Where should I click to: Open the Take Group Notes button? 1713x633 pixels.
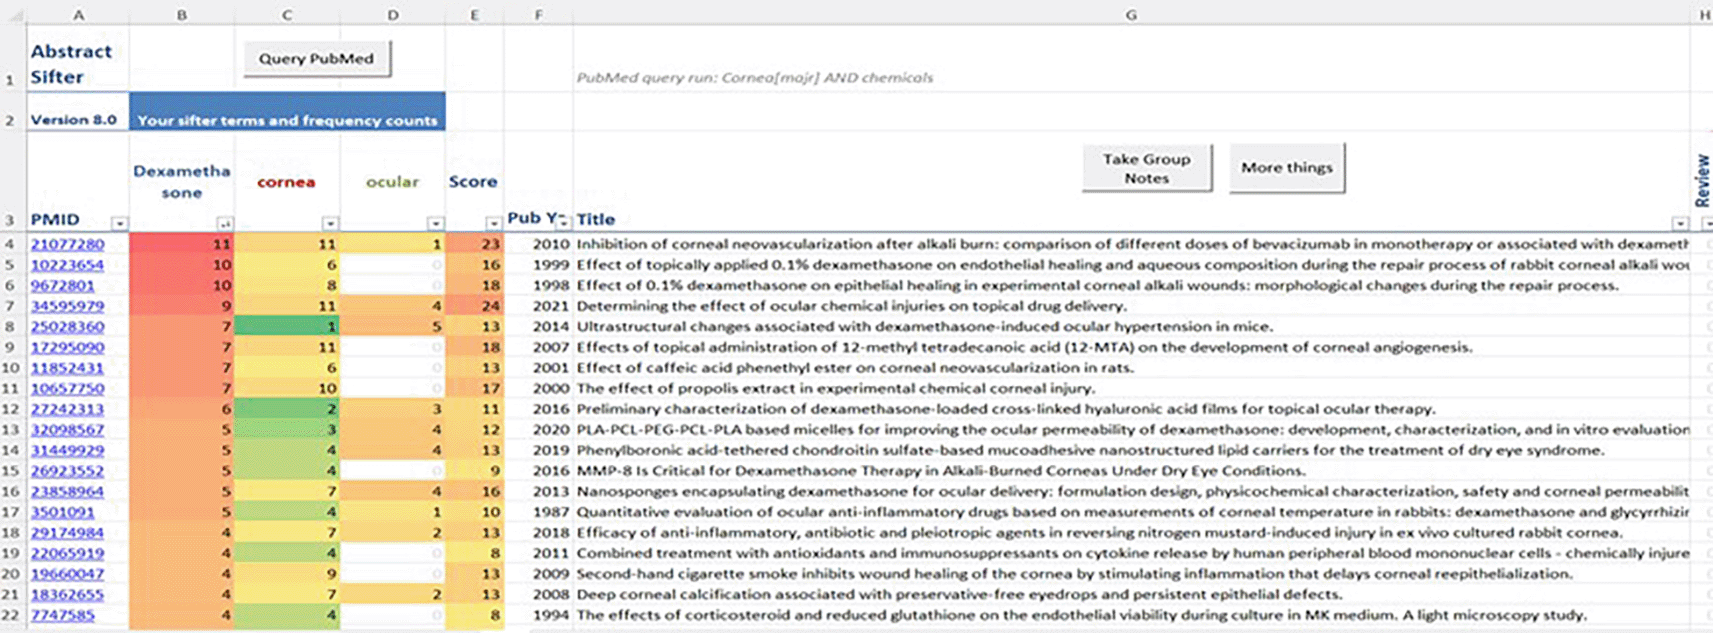(1146, 168)
